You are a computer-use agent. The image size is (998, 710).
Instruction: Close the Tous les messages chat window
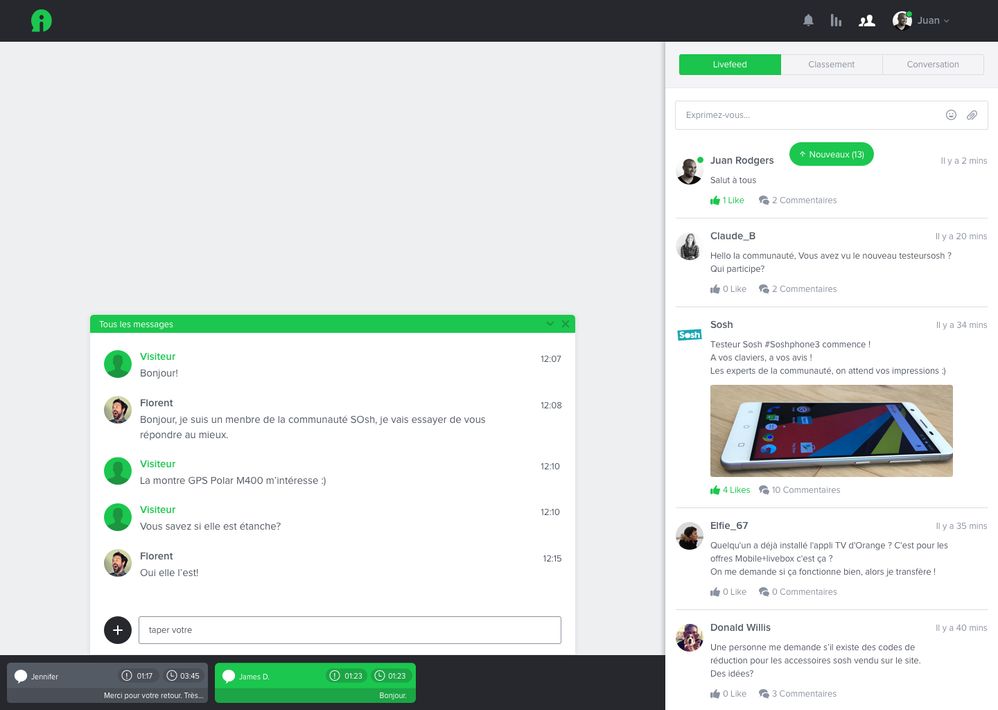pyautogui.click(x=566, y=324)
